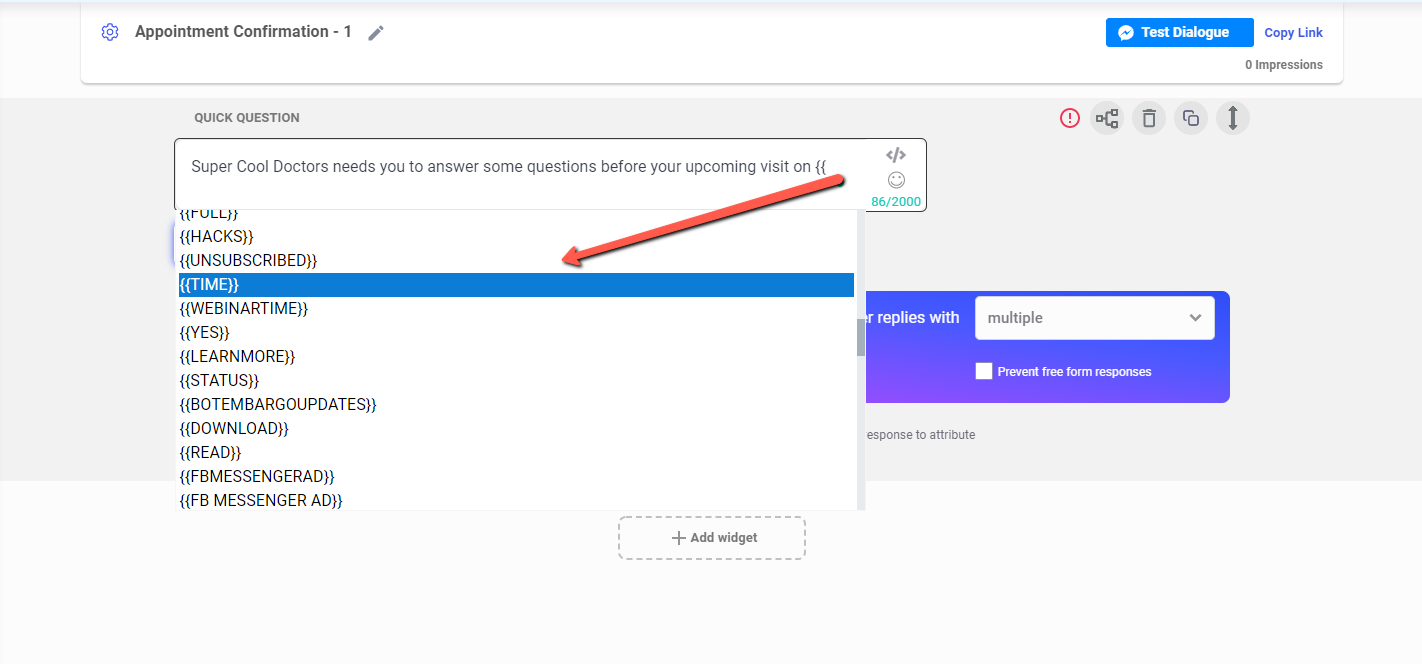Delete the Quick Question via trash icon
1422x664 pixels.
1148,118
